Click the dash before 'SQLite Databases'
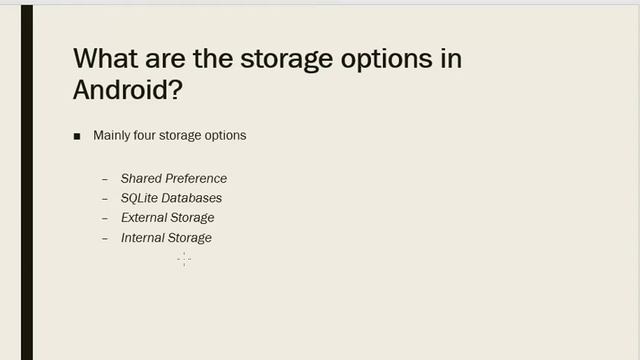Screen dimensions: 640x360 [105, 199]
